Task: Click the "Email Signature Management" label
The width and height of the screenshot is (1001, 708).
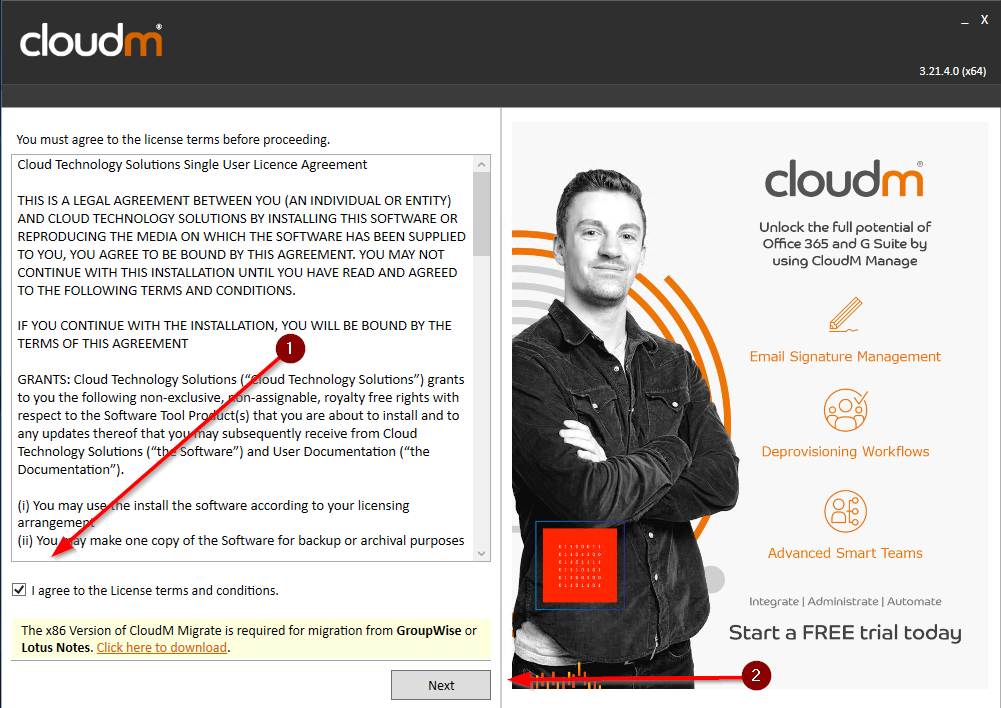Action: click(845, 356)
